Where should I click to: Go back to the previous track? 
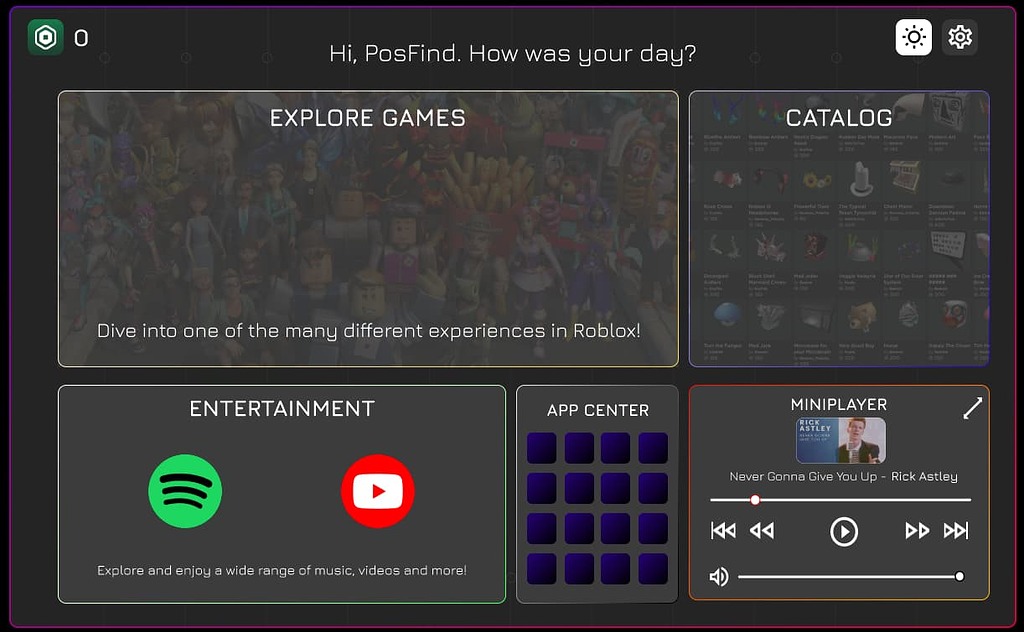(x=723, y=531)
